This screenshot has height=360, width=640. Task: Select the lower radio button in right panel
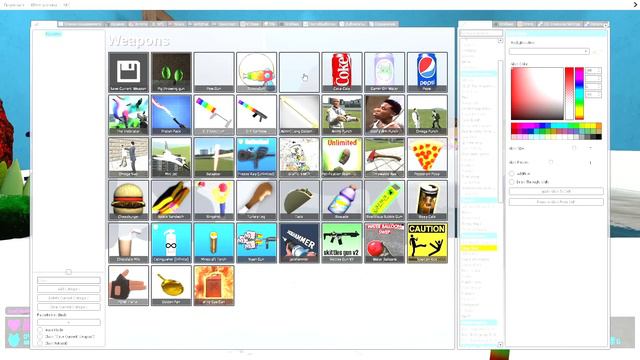(512, 182)
